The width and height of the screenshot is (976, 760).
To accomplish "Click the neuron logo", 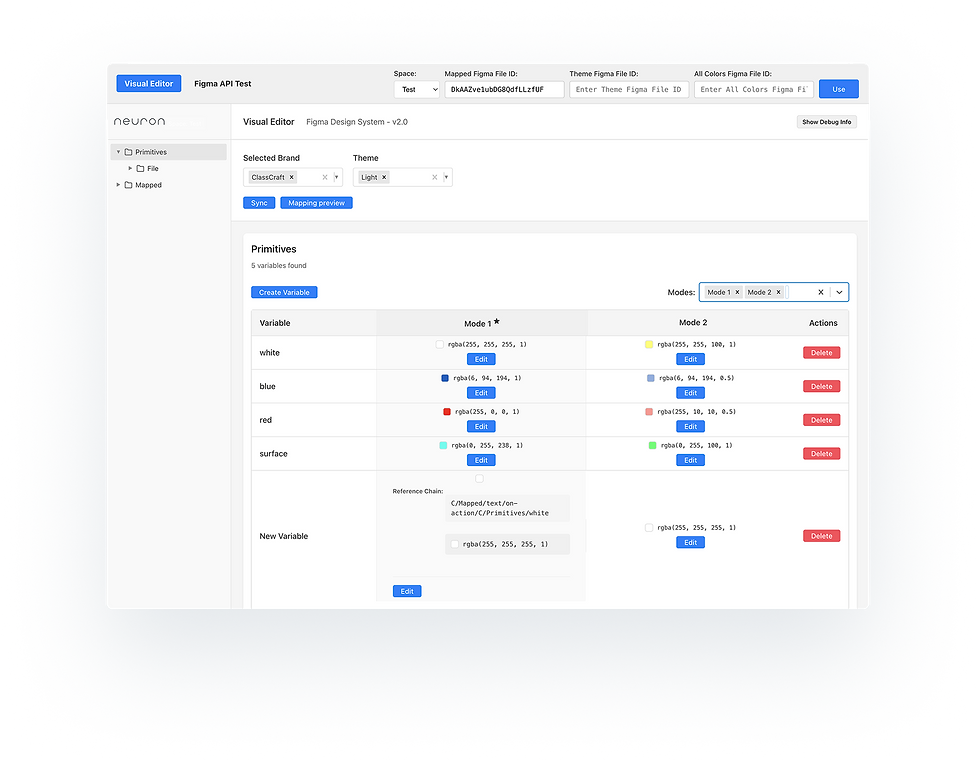I will tap(139, 121).
